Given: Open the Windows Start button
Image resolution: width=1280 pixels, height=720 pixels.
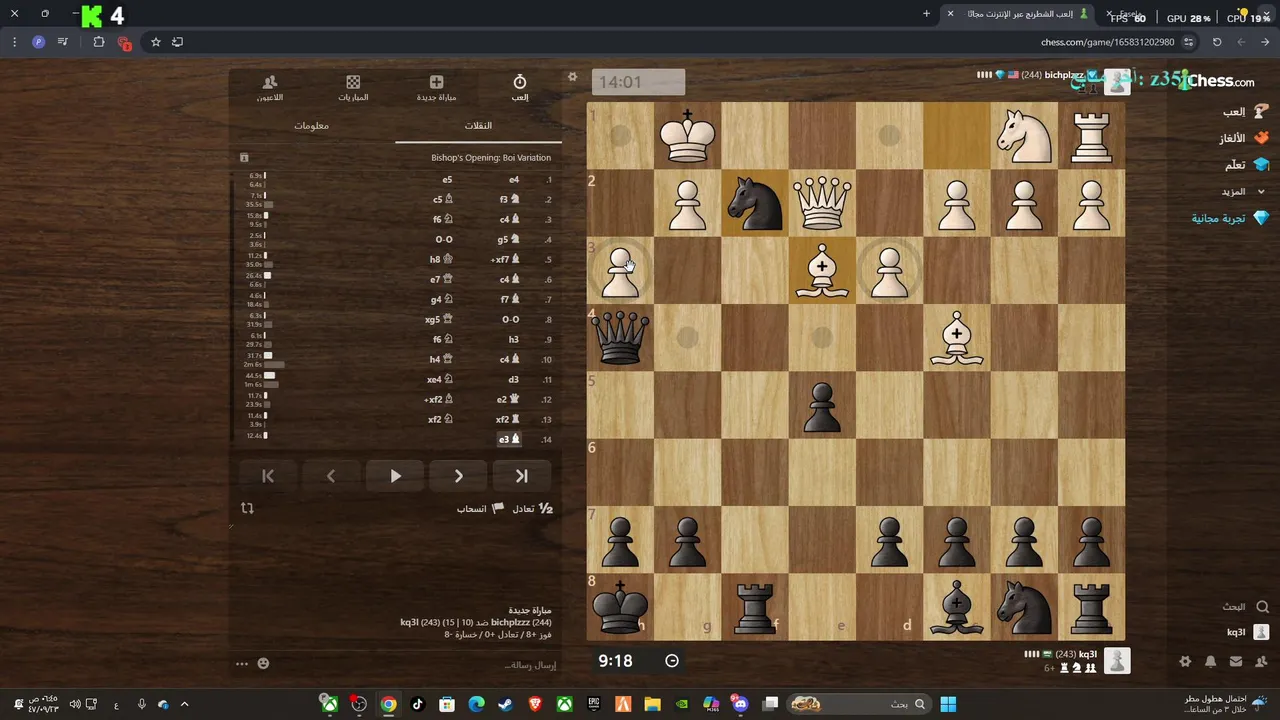Looking at the screenshot, I should [x=947, y=704].
